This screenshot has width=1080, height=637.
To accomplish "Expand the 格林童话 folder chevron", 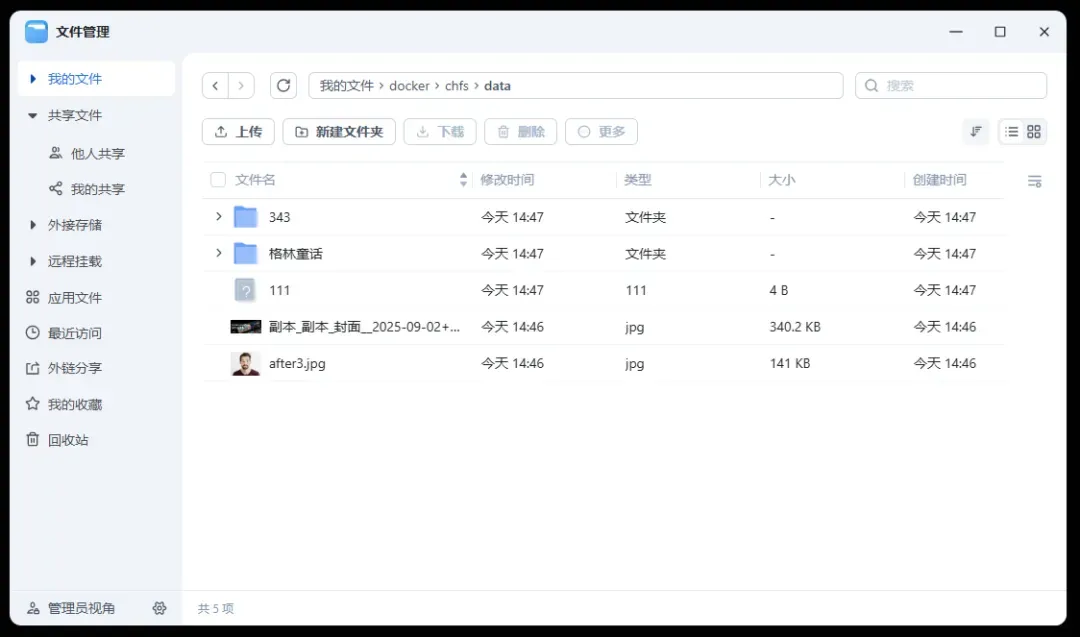I will tap(219, 254).
